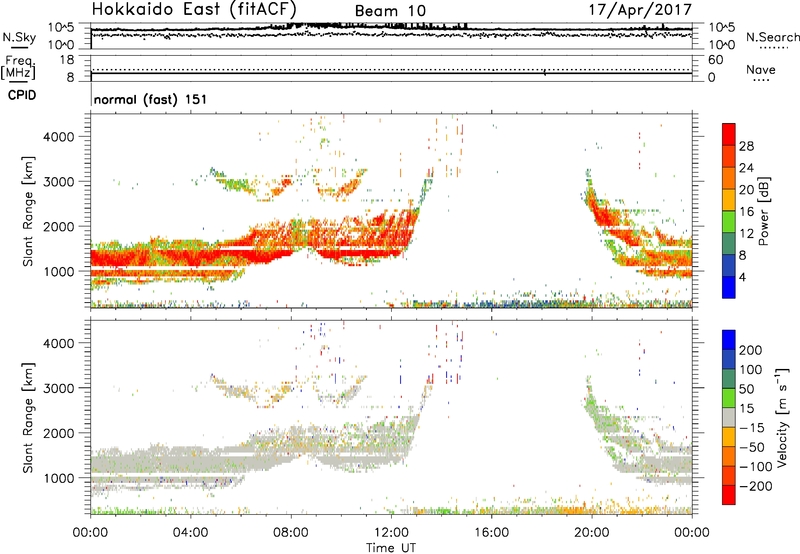This screenshot has width=800, height=554.
Task: Click the "Nave" legend label
Action: (761, 69)
